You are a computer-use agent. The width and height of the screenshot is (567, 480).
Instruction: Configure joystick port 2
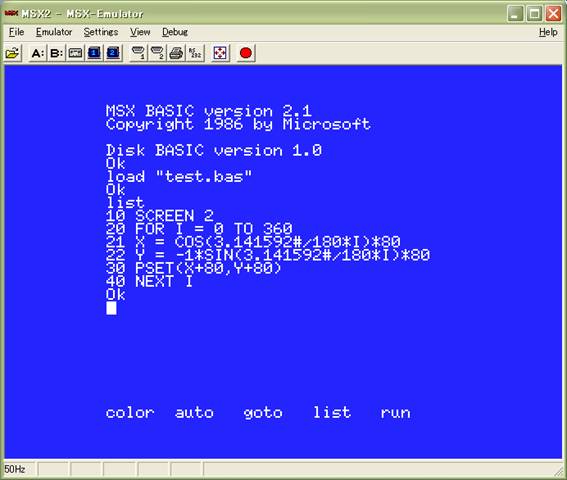pyautogui.click(x=157, y=54)
